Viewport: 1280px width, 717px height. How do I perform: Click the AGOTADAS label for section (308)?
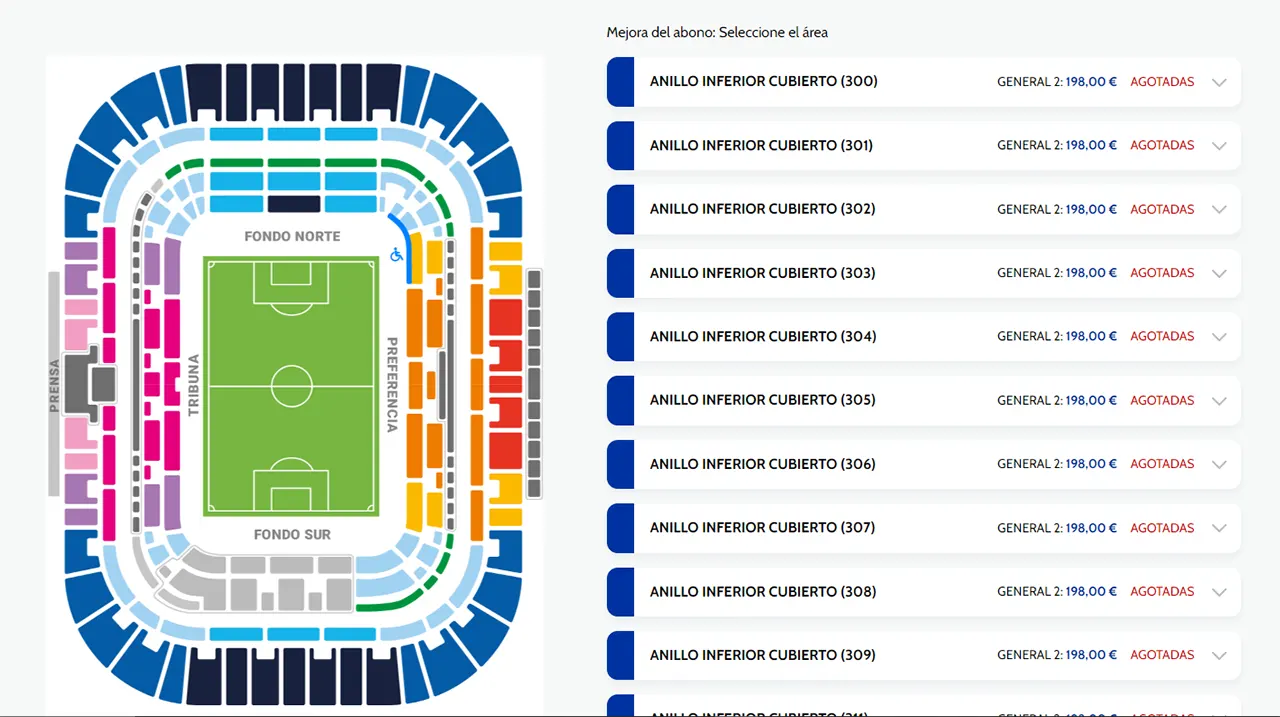coord(1162,591)
